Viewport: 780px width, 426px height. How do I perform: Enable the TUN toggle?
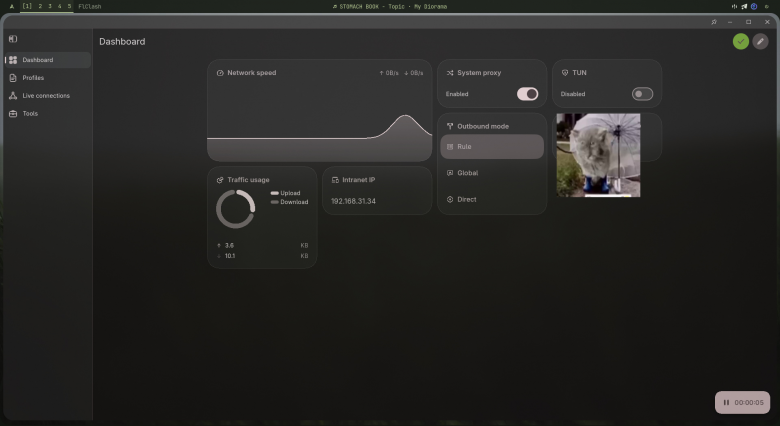point(642,94)
